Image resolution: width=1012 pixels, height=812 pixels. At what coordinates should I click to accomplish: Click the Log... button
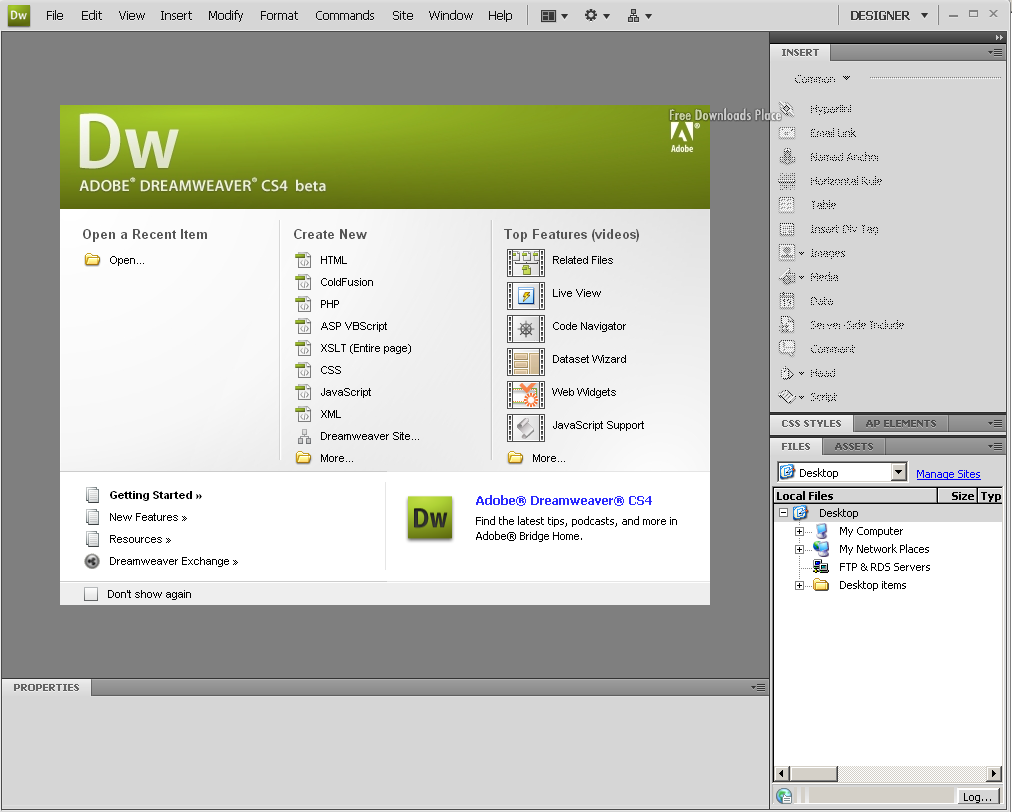click(976, 797)
